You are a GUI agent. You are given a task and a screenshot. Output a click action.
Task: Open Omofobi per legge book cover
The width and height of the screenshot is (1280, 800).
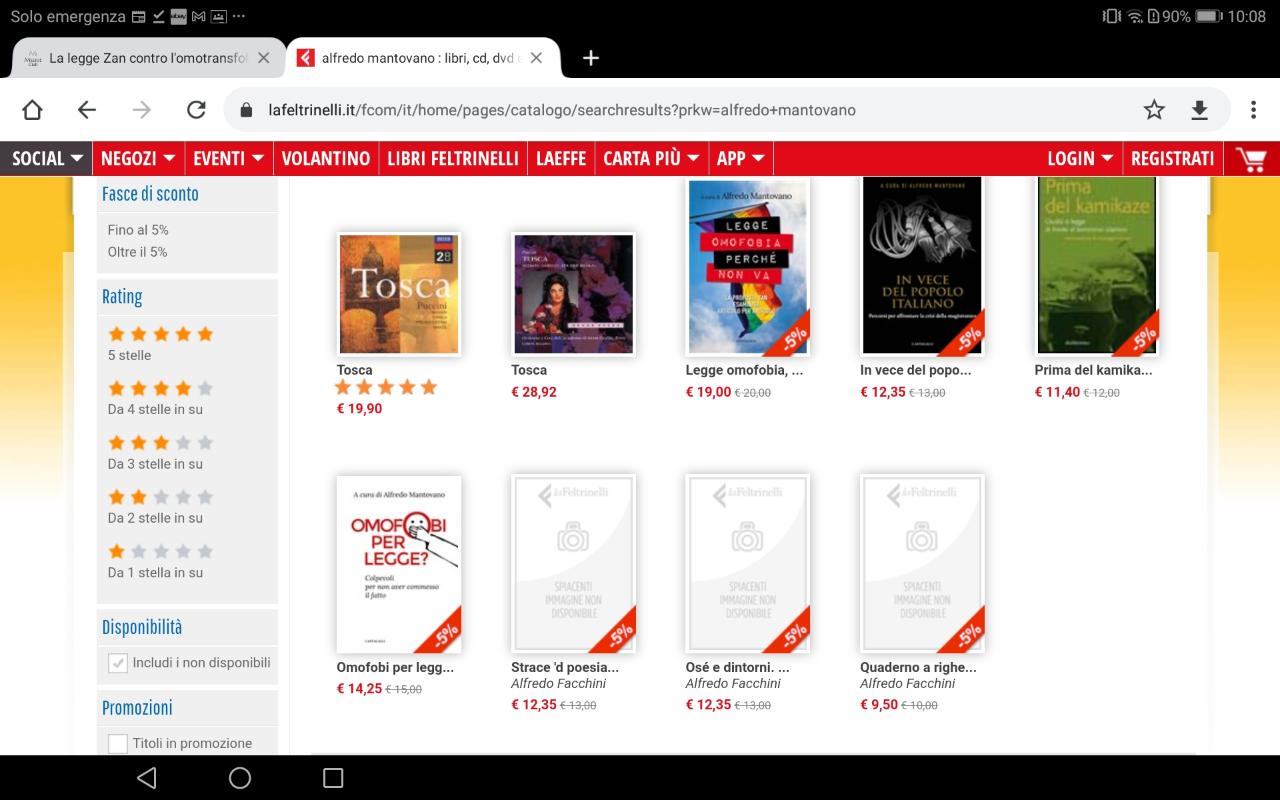point(399,564)
